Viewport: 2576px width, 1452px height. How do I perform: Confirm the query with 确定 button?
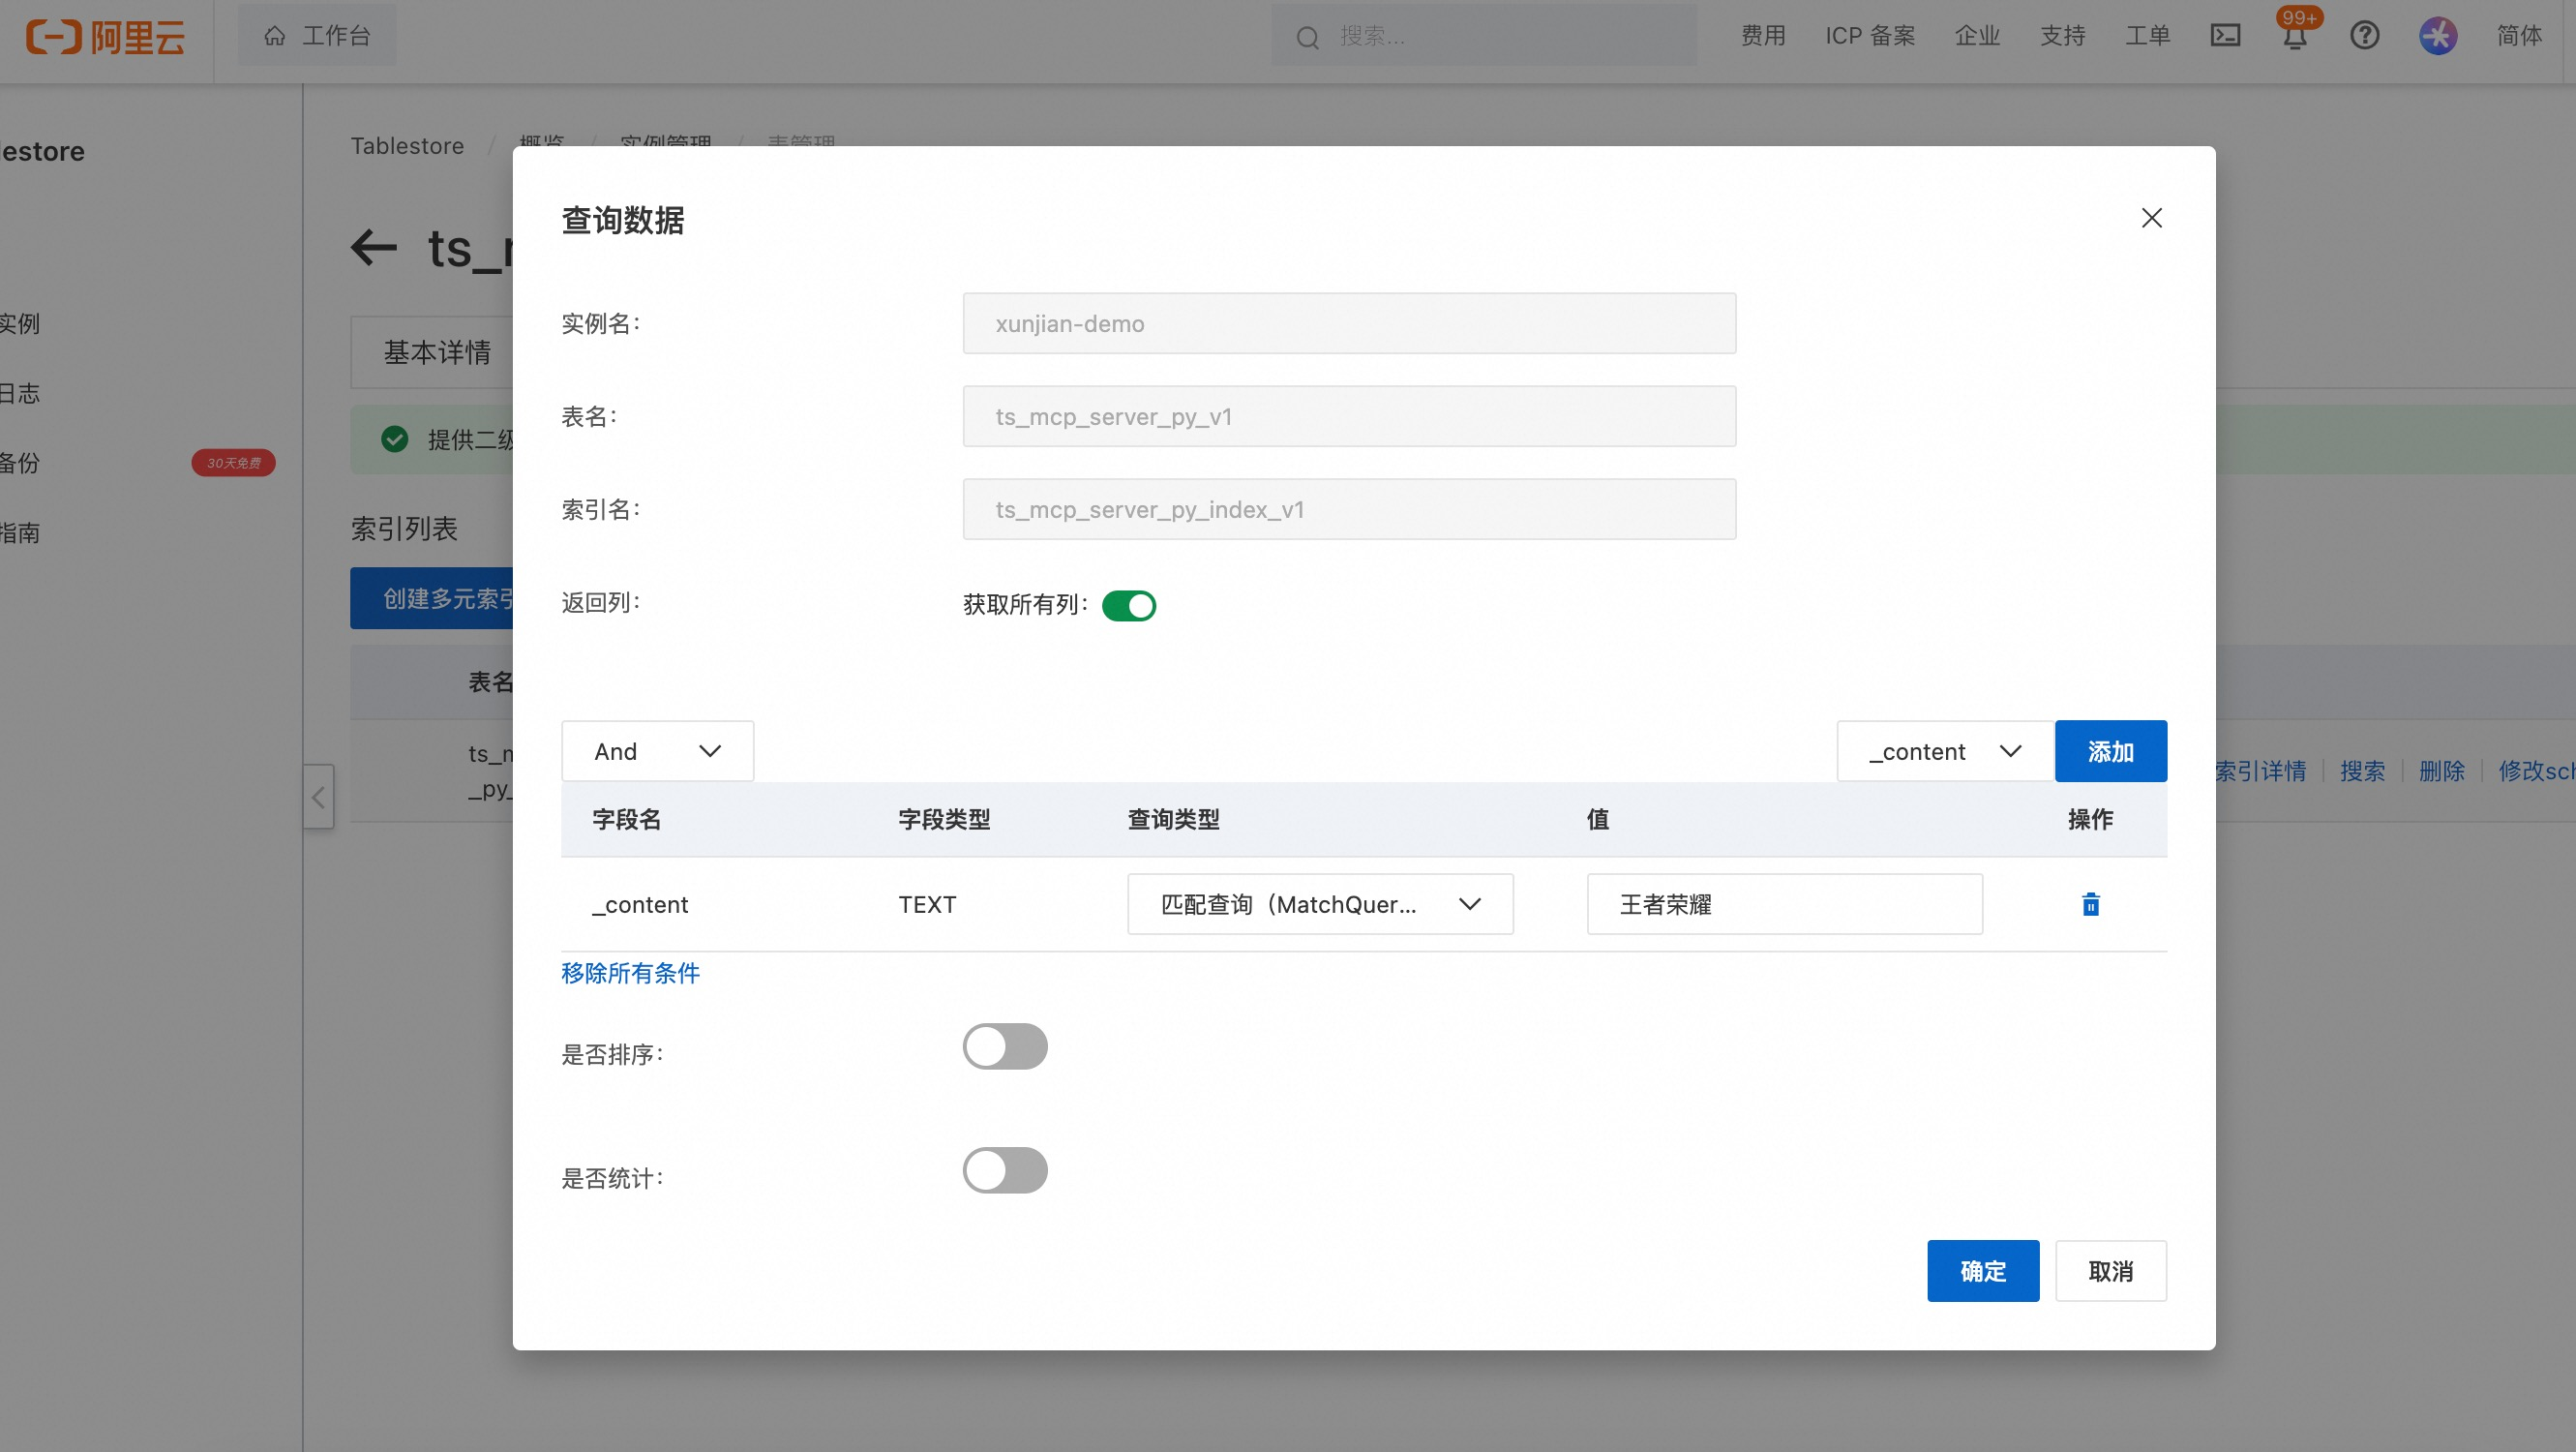point(1982,1270)
